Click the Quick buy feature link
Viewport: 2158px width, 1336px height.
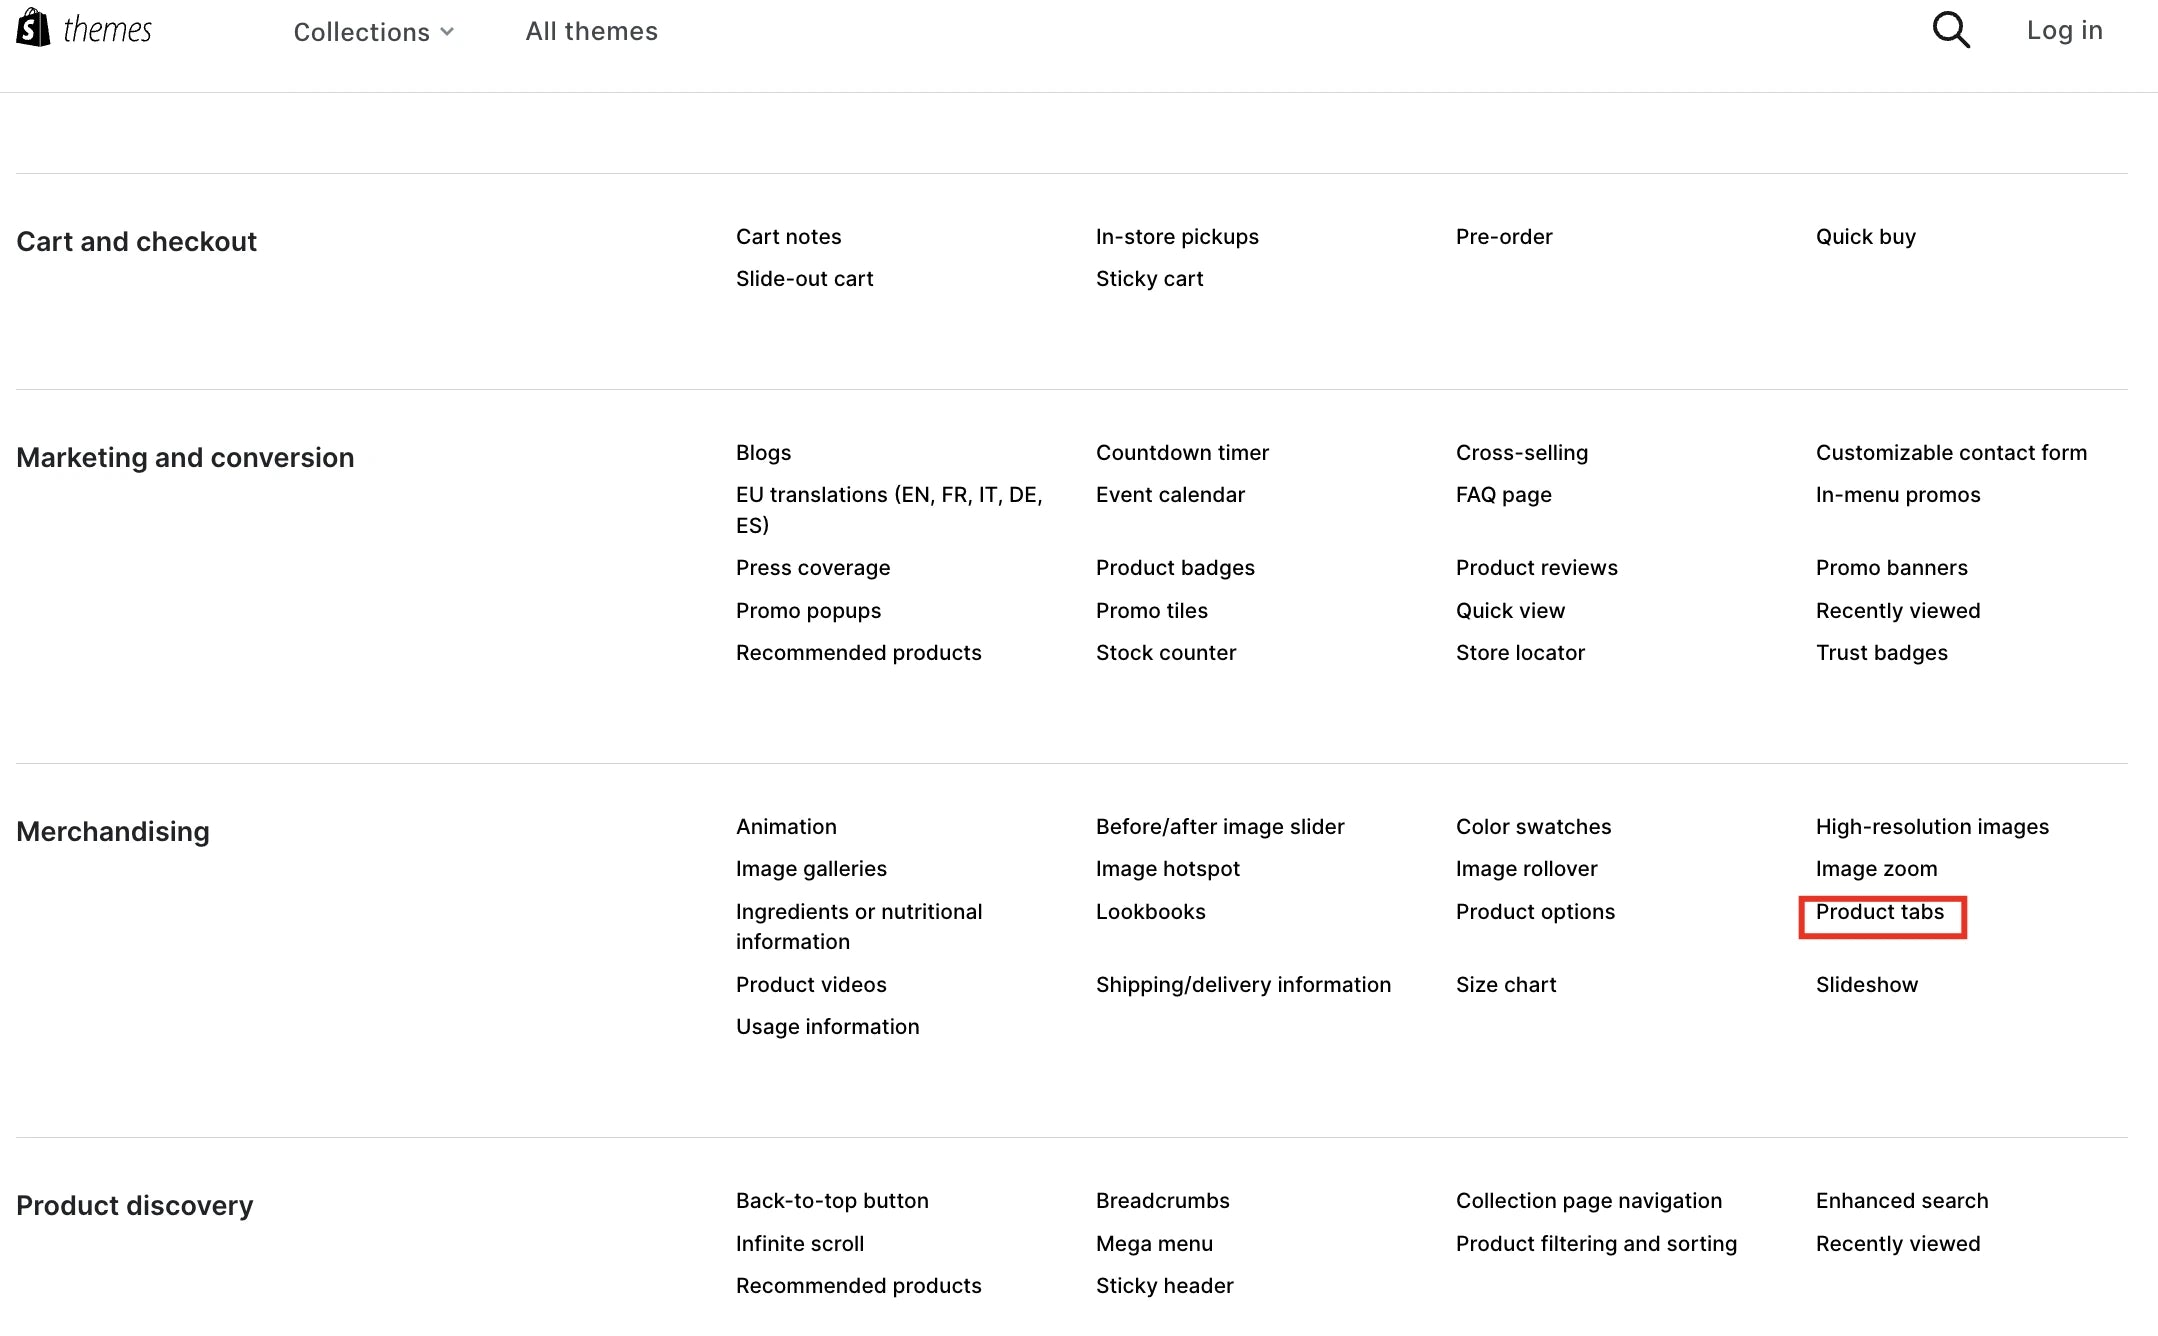(x=1865, y=236)
